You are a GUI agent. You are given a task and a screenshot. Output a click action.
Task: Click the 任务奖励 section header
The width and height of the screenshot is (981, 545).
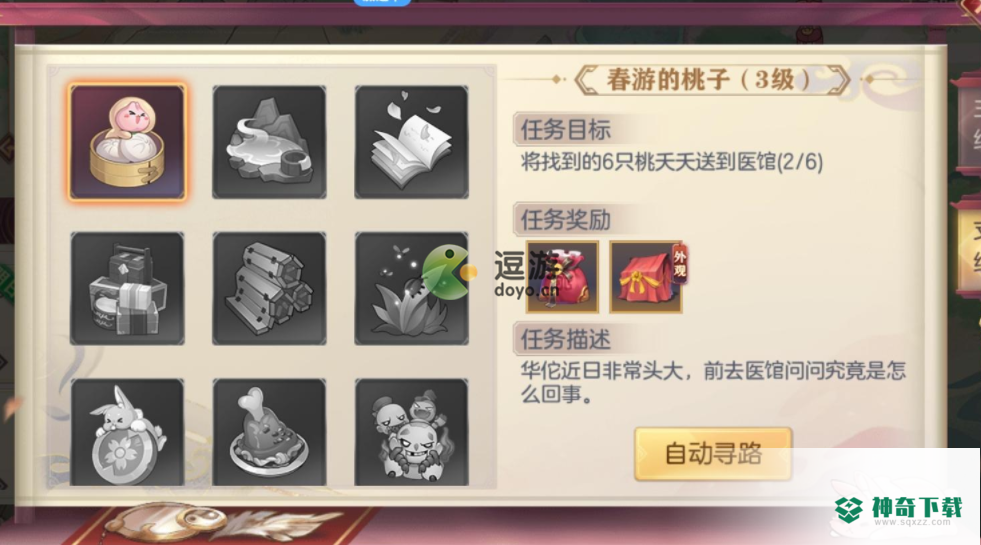coord(566,220)
